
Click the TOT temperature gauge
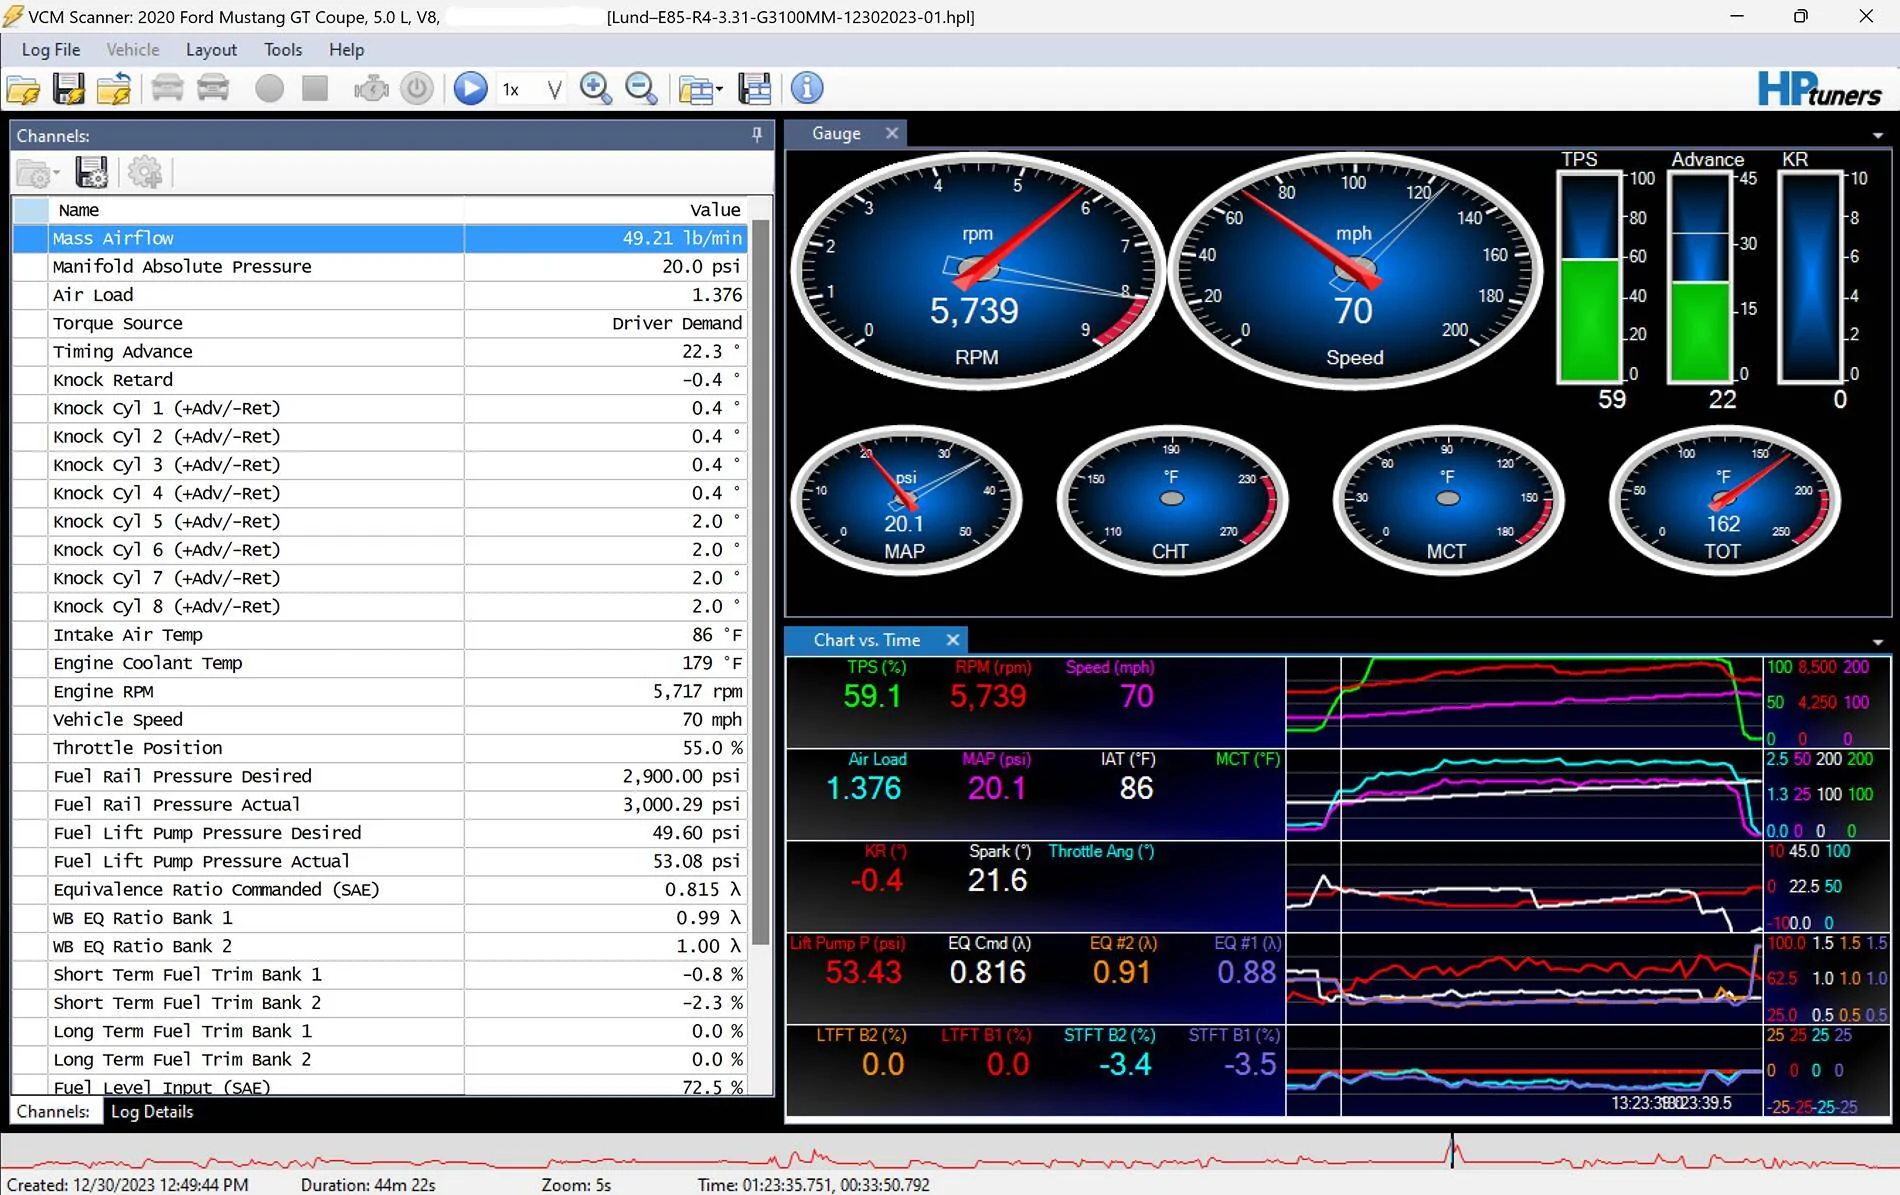click(1723, 500)
